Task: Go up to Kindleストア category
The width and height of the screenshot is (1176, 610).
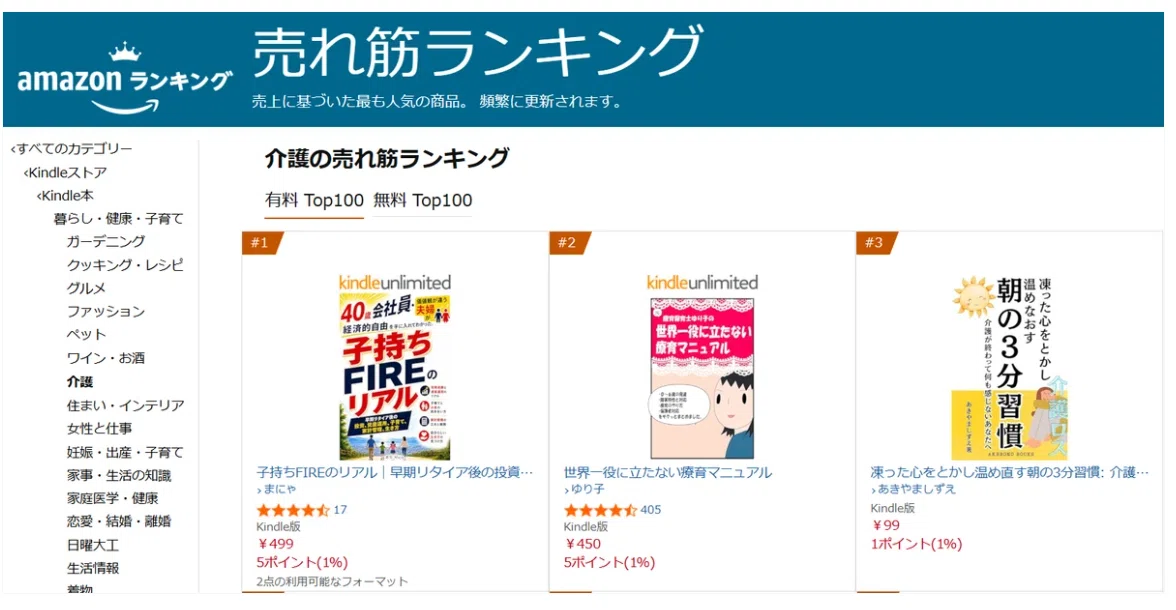Action: (x=65, y=173)
